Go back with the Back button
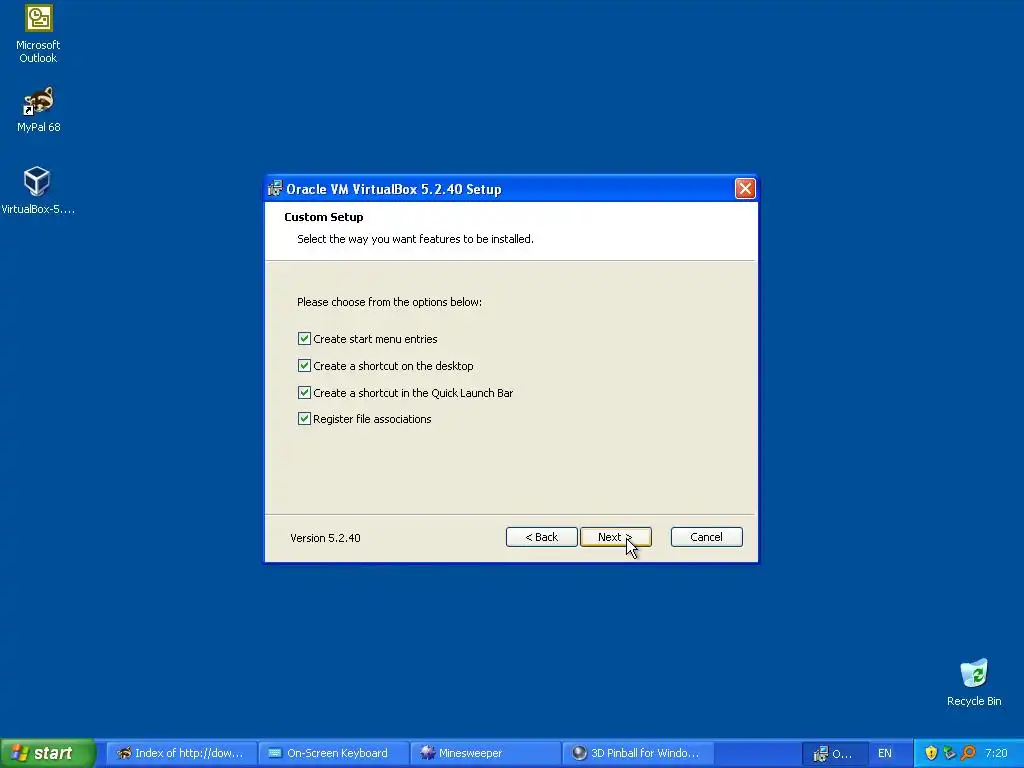1024x768 pixels. click(x=541, y=537)
